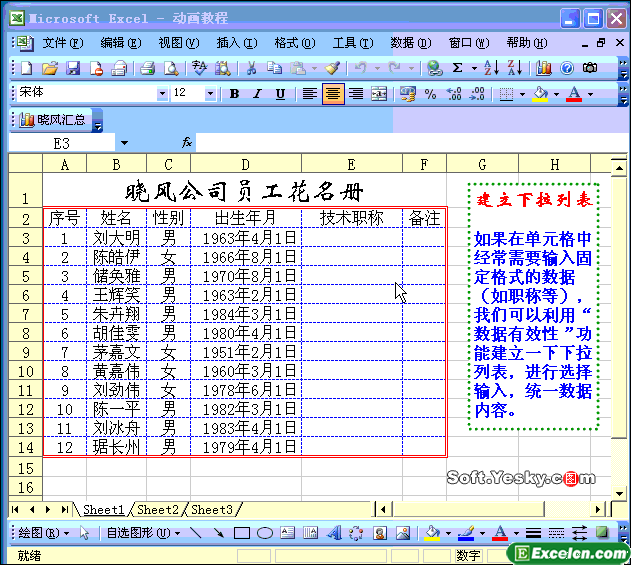The image size is (631, 565).
Task: Toggle Align Right
Action: tap(356, 94)
